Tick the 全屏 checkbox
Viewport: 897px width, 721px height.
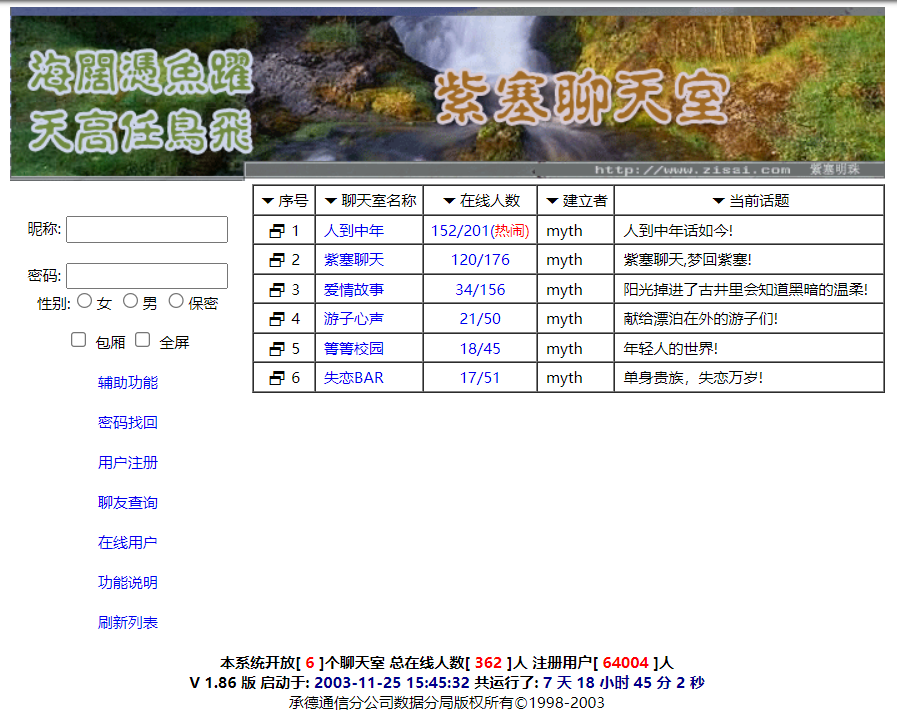pyautogui.click(x=143, y=340)
